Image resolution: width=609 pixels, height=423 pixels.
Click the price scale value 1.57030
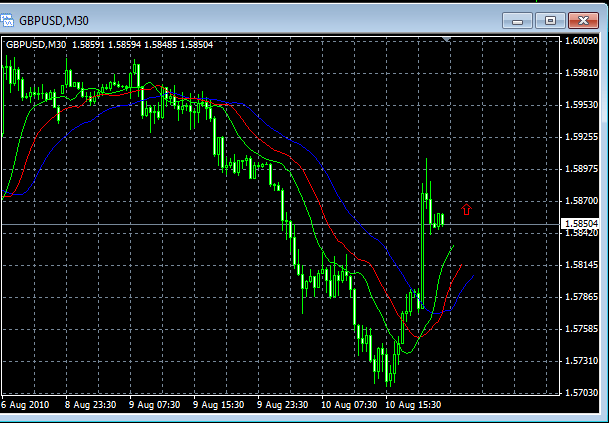point(581,393)
